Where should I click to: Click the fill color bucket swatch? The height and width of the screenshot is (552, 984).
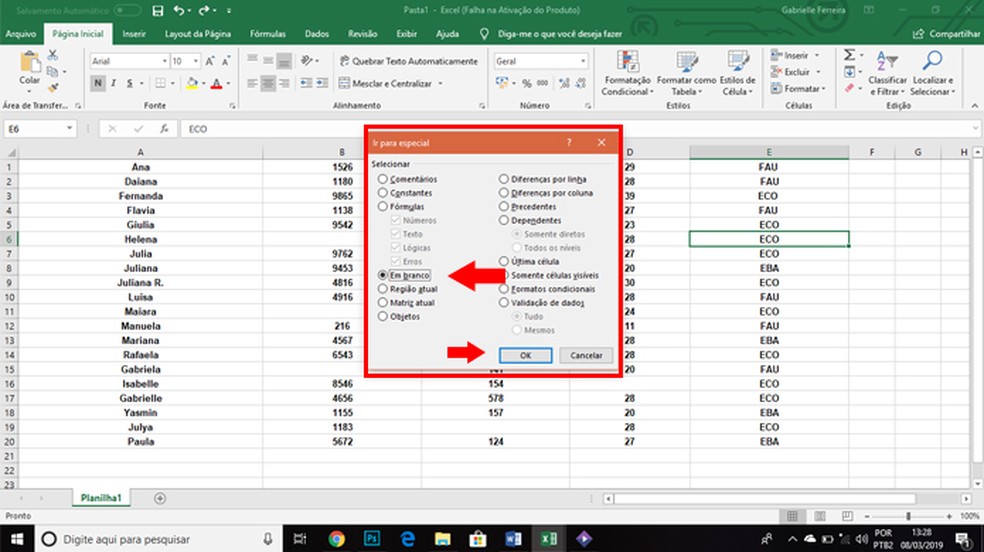[192, 83]
